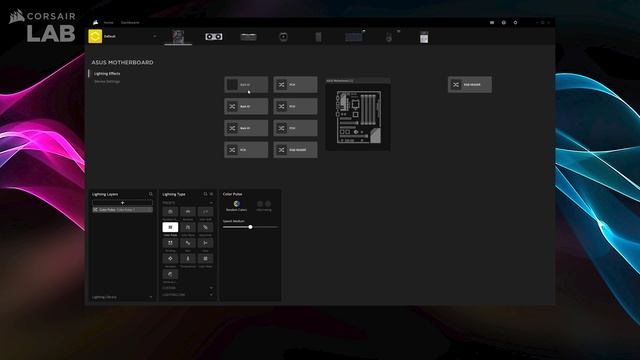Viewport: 640px width, 360px height.
Task: Select the Random Colors option
Action: point(237,206)
